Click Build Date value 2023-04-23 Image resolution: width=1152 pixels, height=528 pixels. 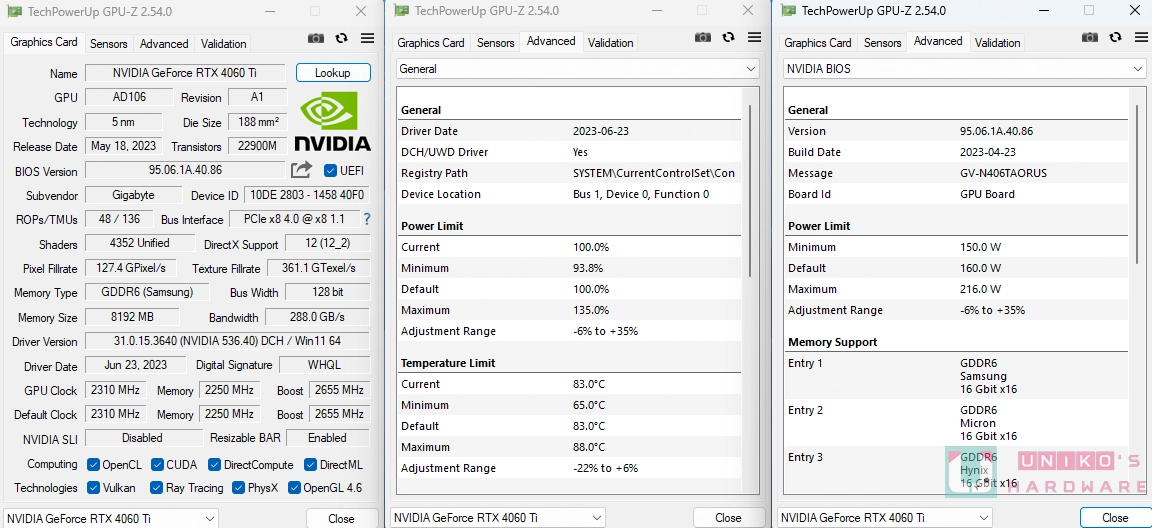click(987, 152)
